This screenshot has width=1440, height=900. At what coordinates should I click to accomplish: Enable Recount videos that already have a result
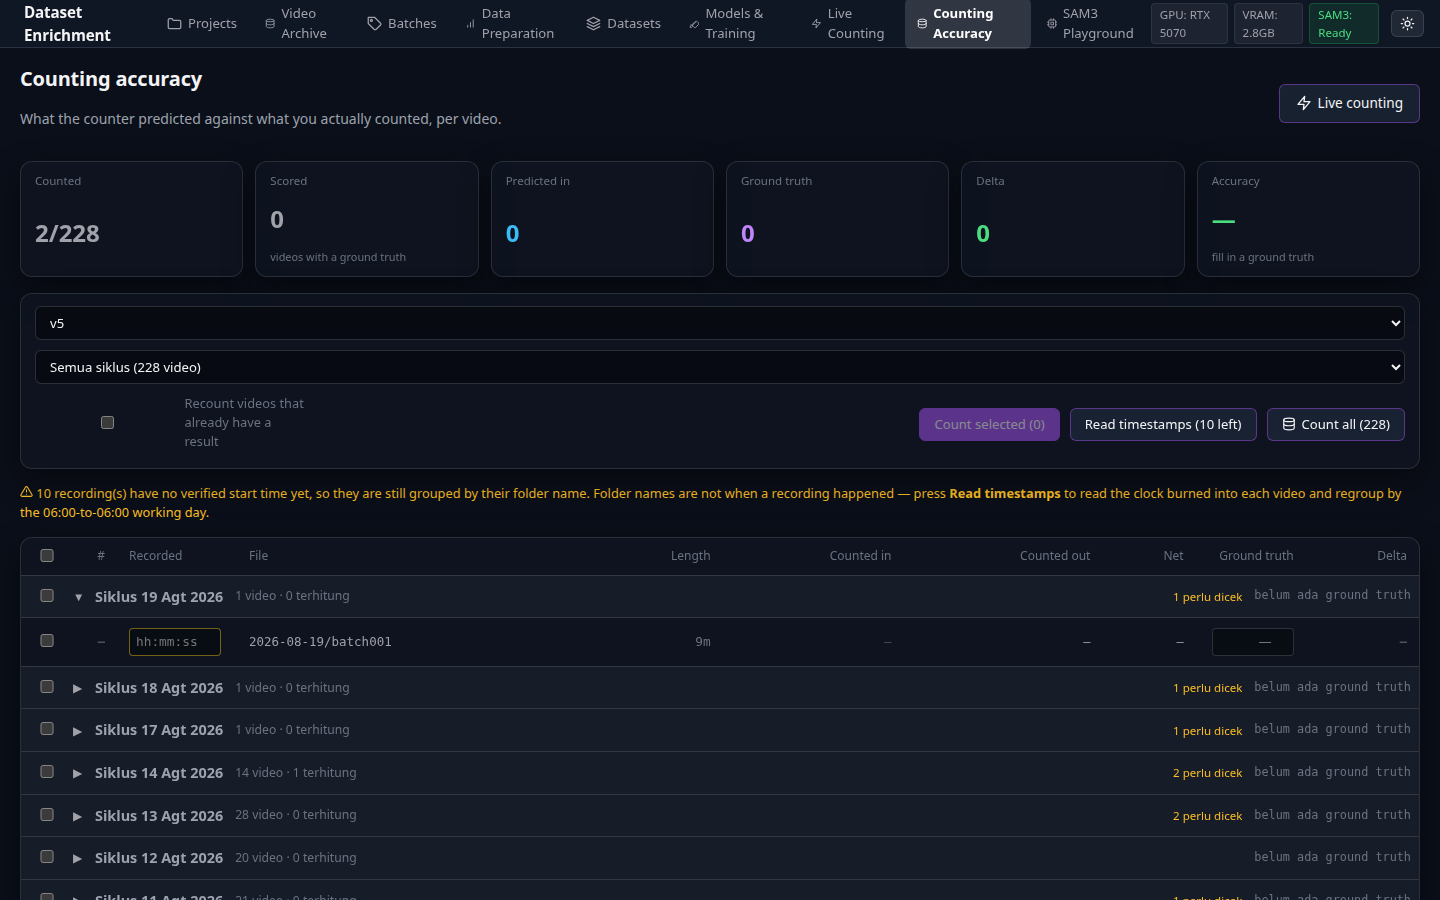tap(107, 422)
